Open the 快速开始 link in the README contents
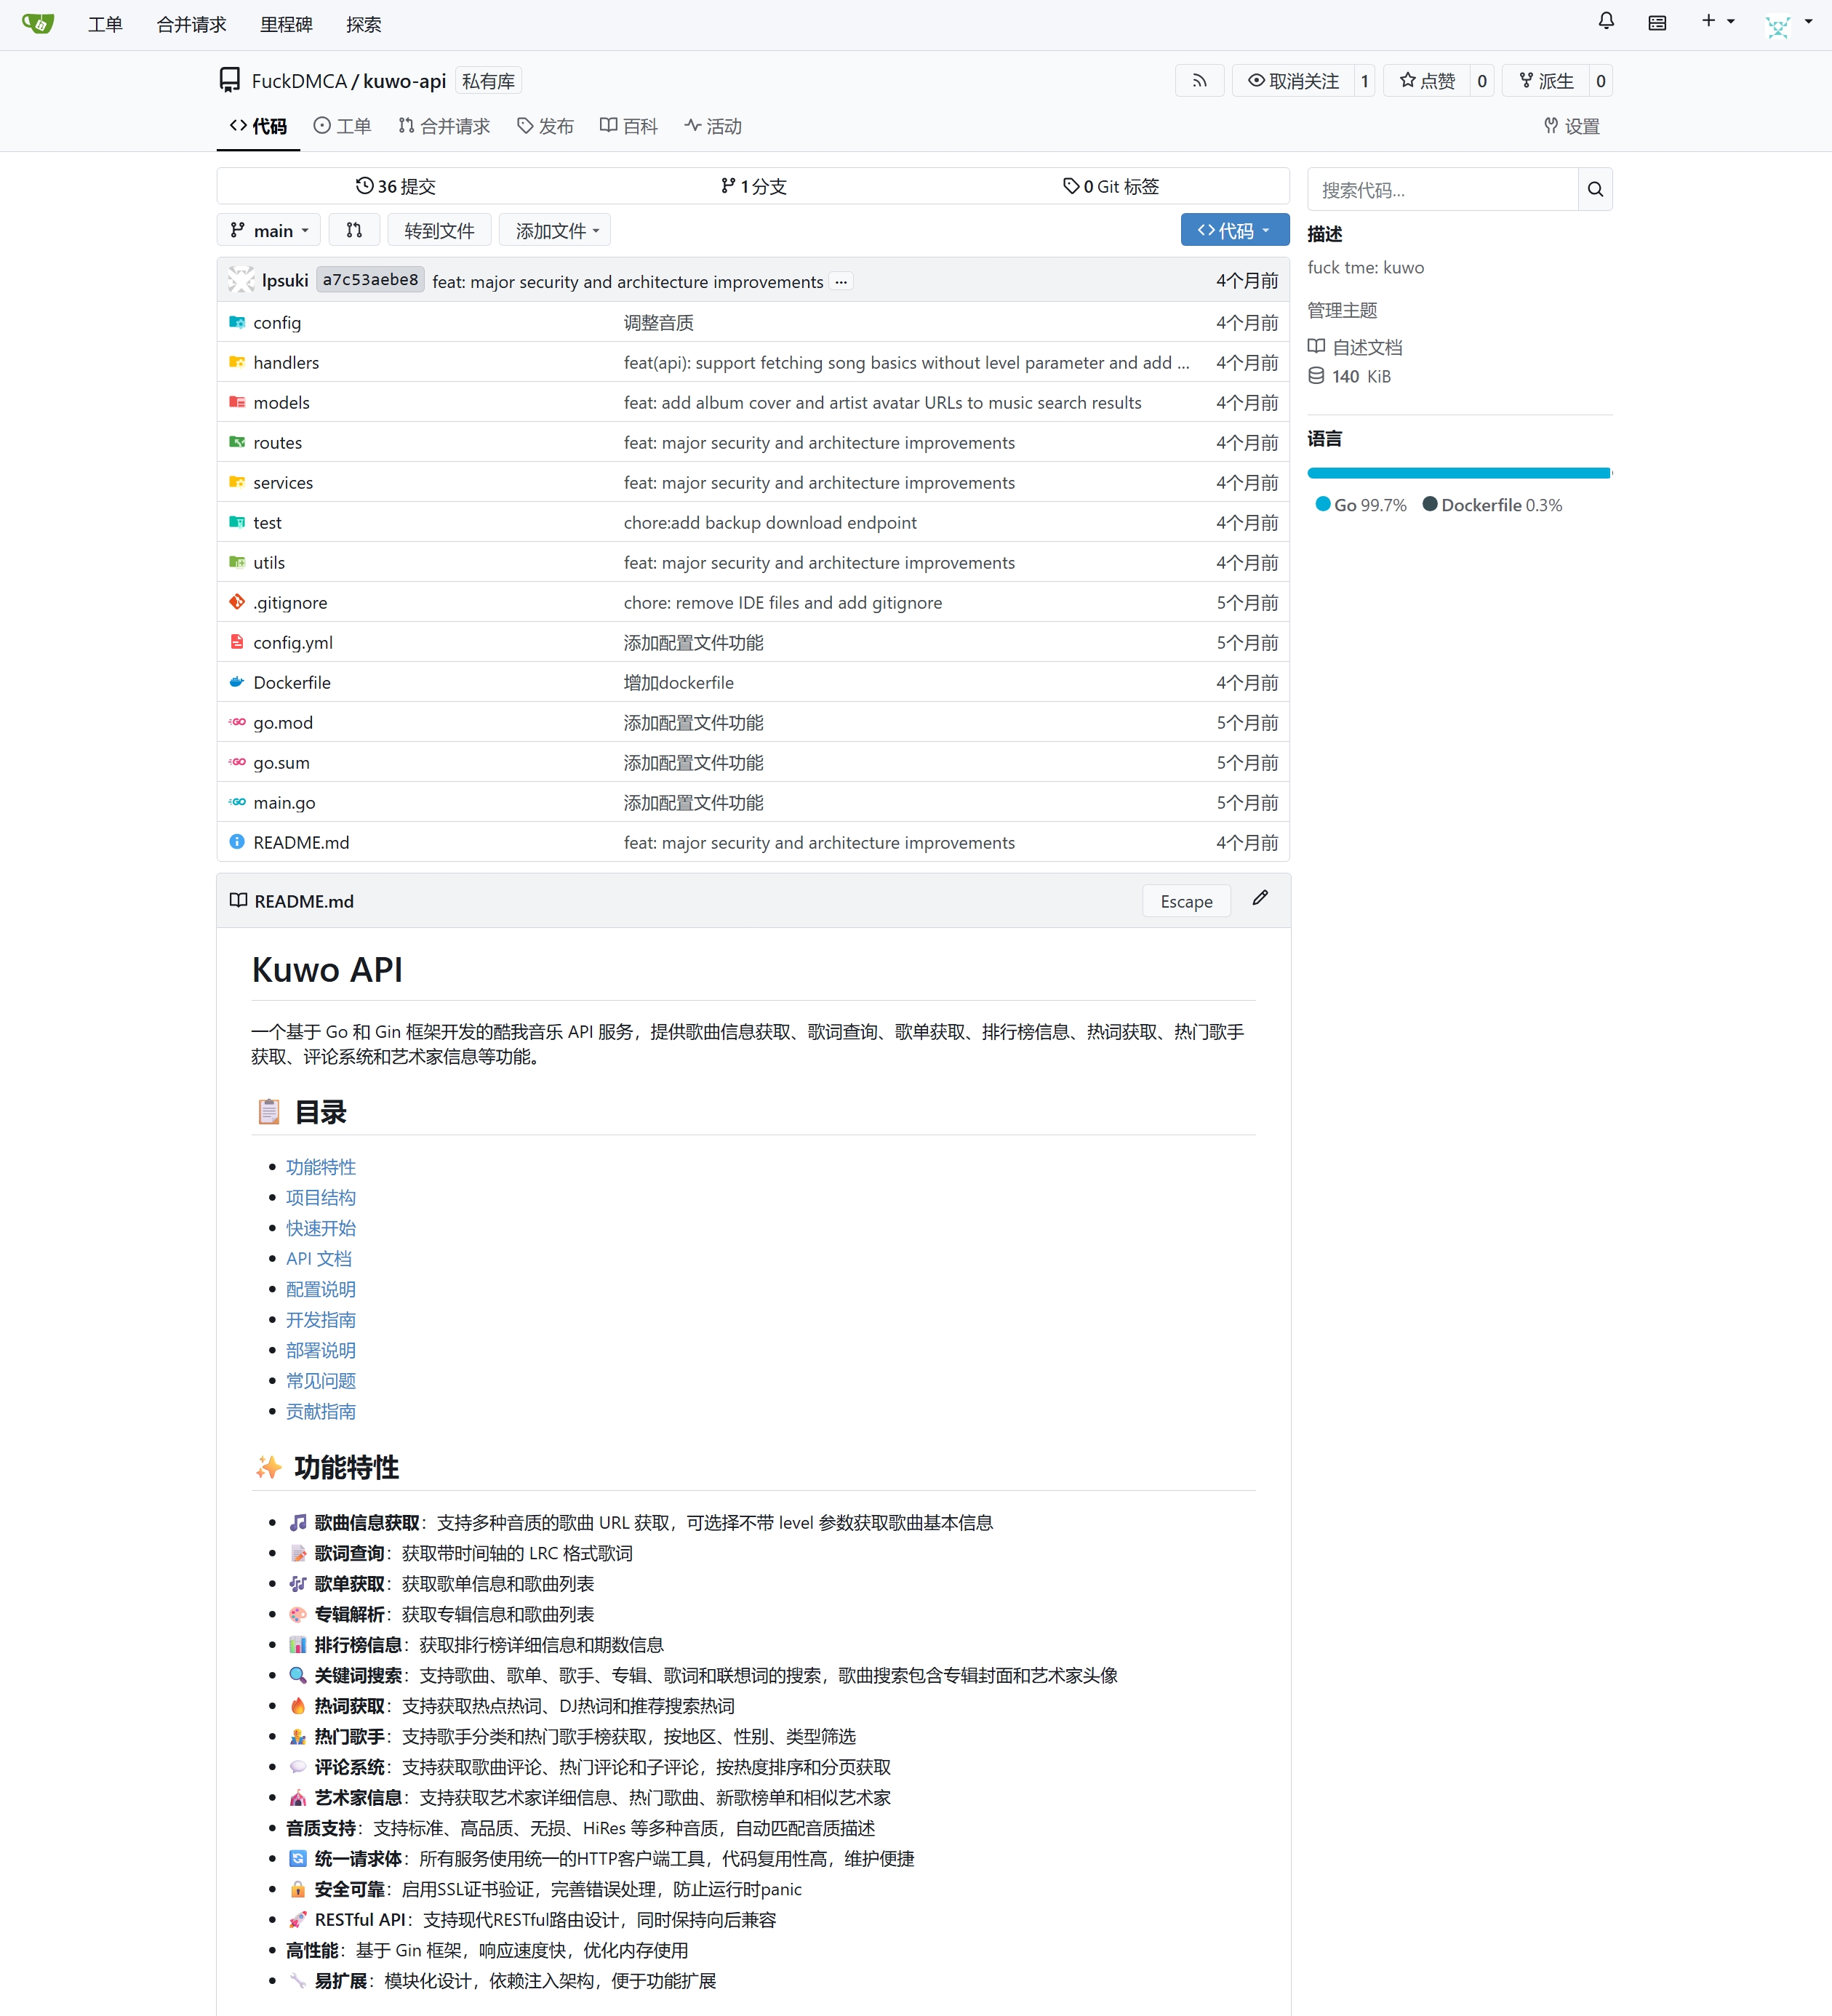The height and width of the screenshot is (2016, 1832). pos(320,1228)
